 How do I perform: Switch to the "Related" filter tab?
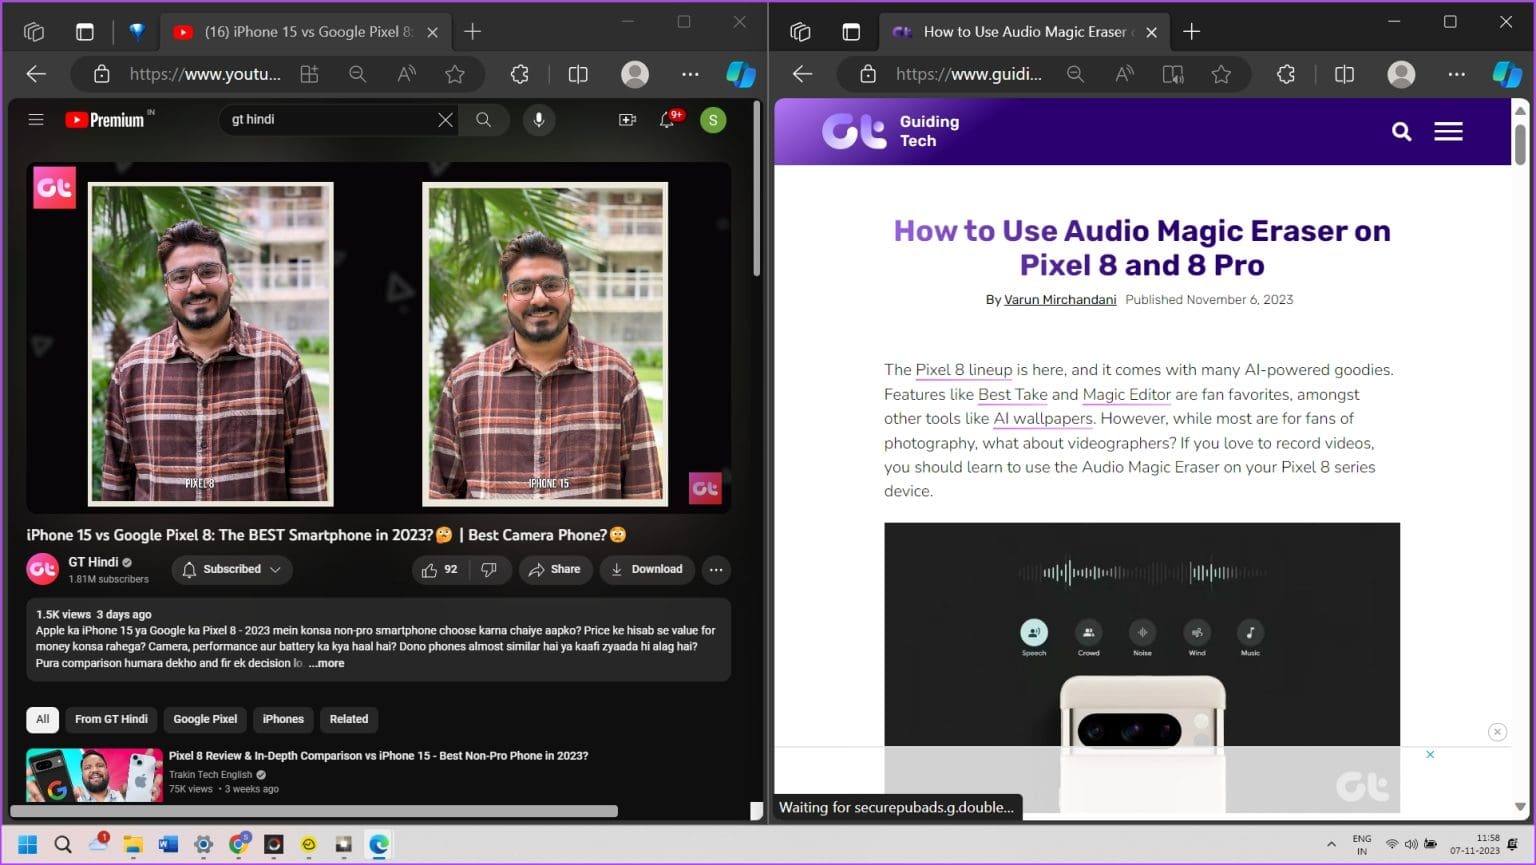(x=349, y=719)
